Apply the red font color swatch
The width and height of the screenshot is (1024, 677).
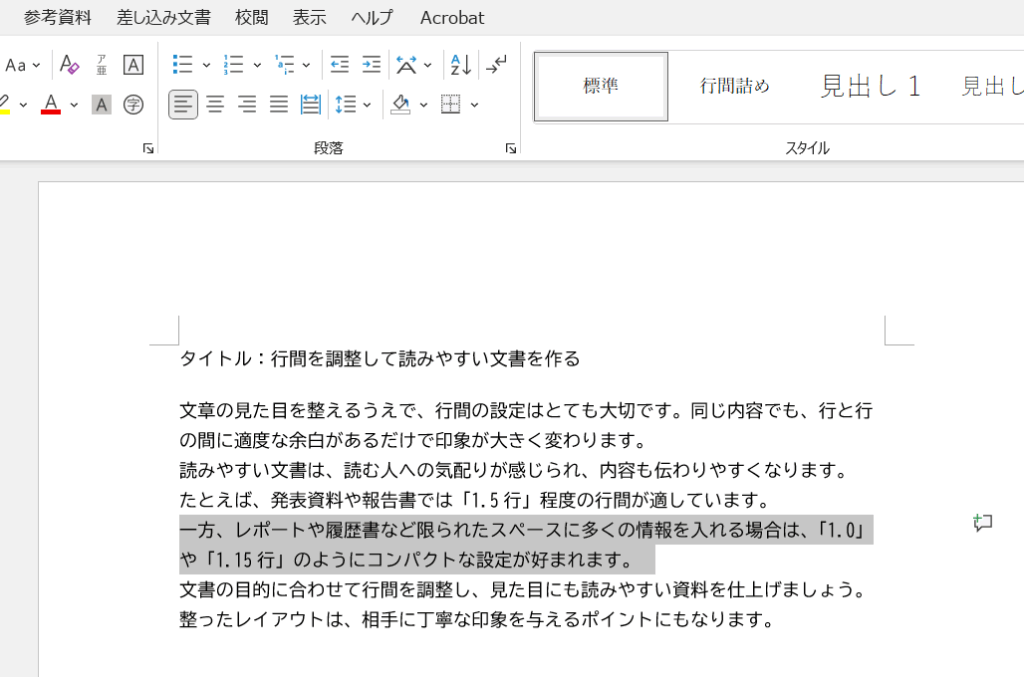[x=51, y=104]
